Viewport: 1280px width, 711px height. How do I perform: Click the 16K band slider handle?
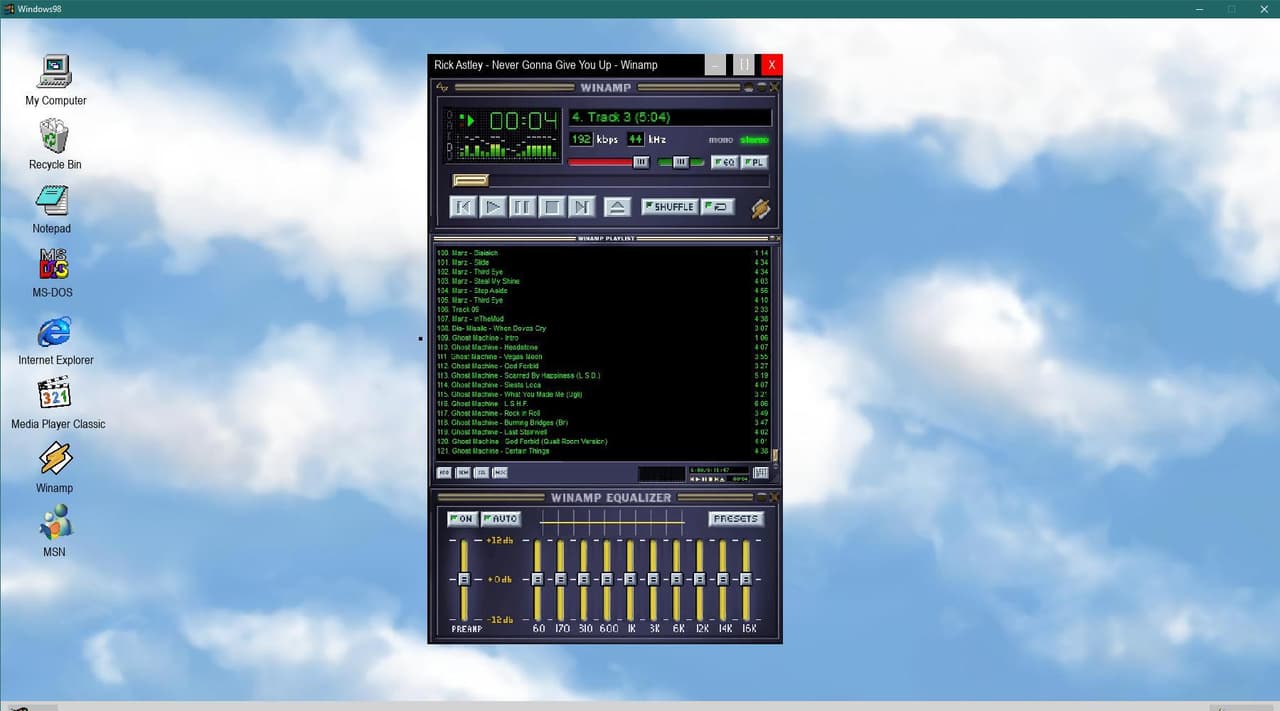tap(746, 579)
